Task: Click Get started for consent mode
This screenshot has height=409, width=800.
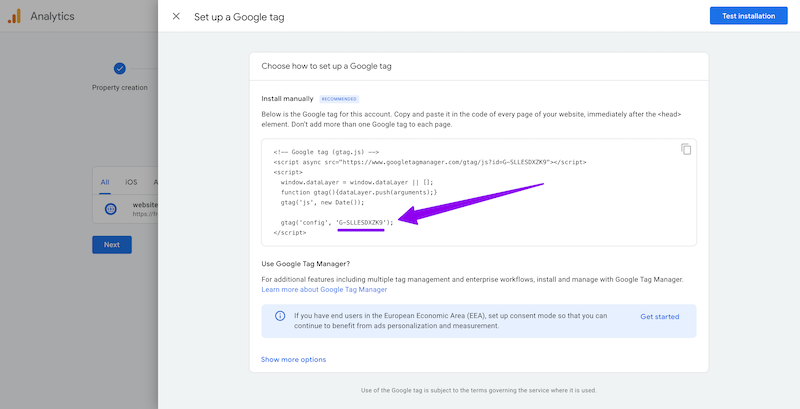Action: pos(659,316)
